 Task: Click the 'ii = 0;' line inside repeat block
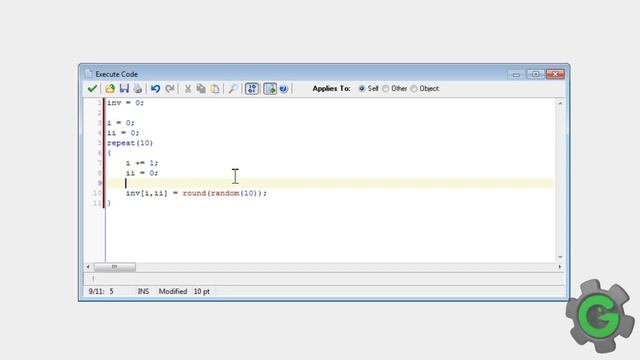(142, 173)
